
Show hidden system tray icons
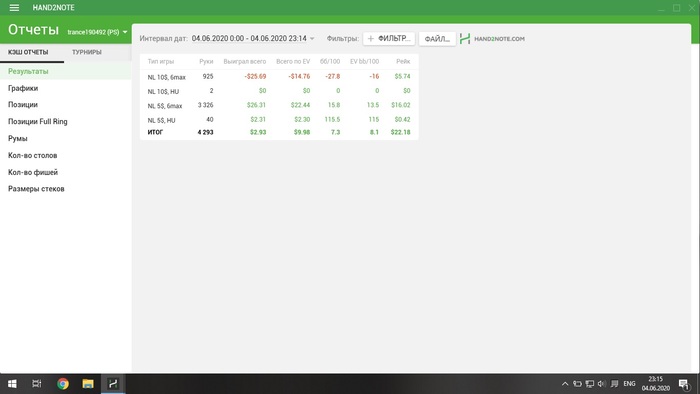(565, 384)
